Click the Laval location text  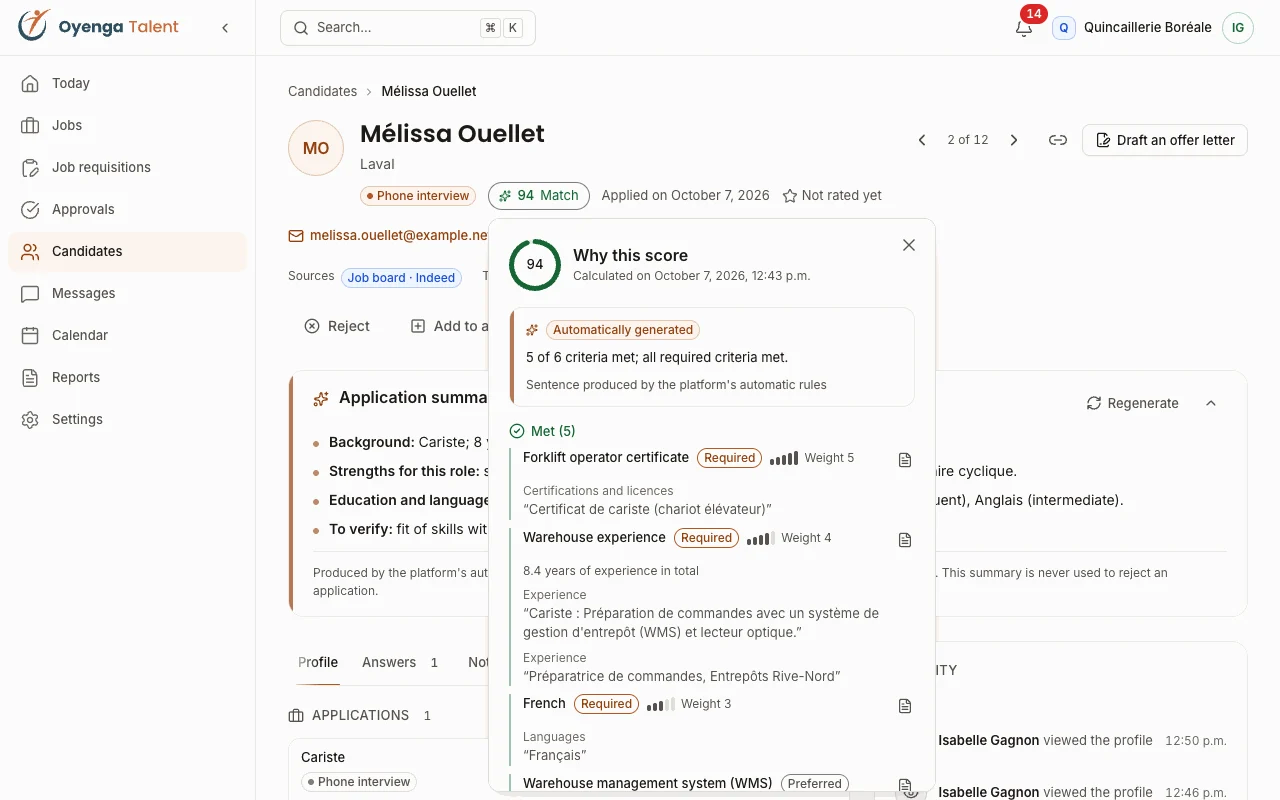[x=377, y=164]
